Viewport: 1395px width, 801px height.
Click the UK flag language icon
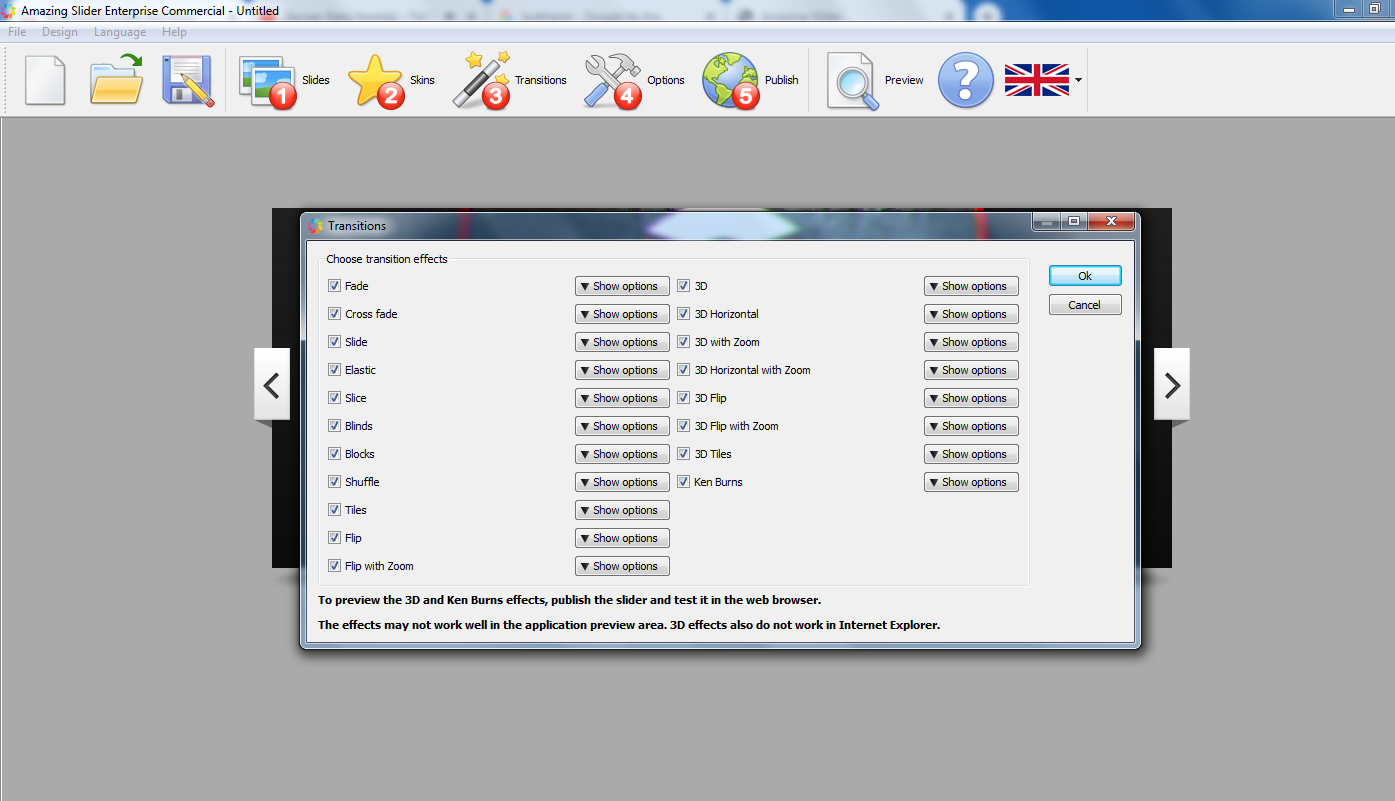[1037, 80]
